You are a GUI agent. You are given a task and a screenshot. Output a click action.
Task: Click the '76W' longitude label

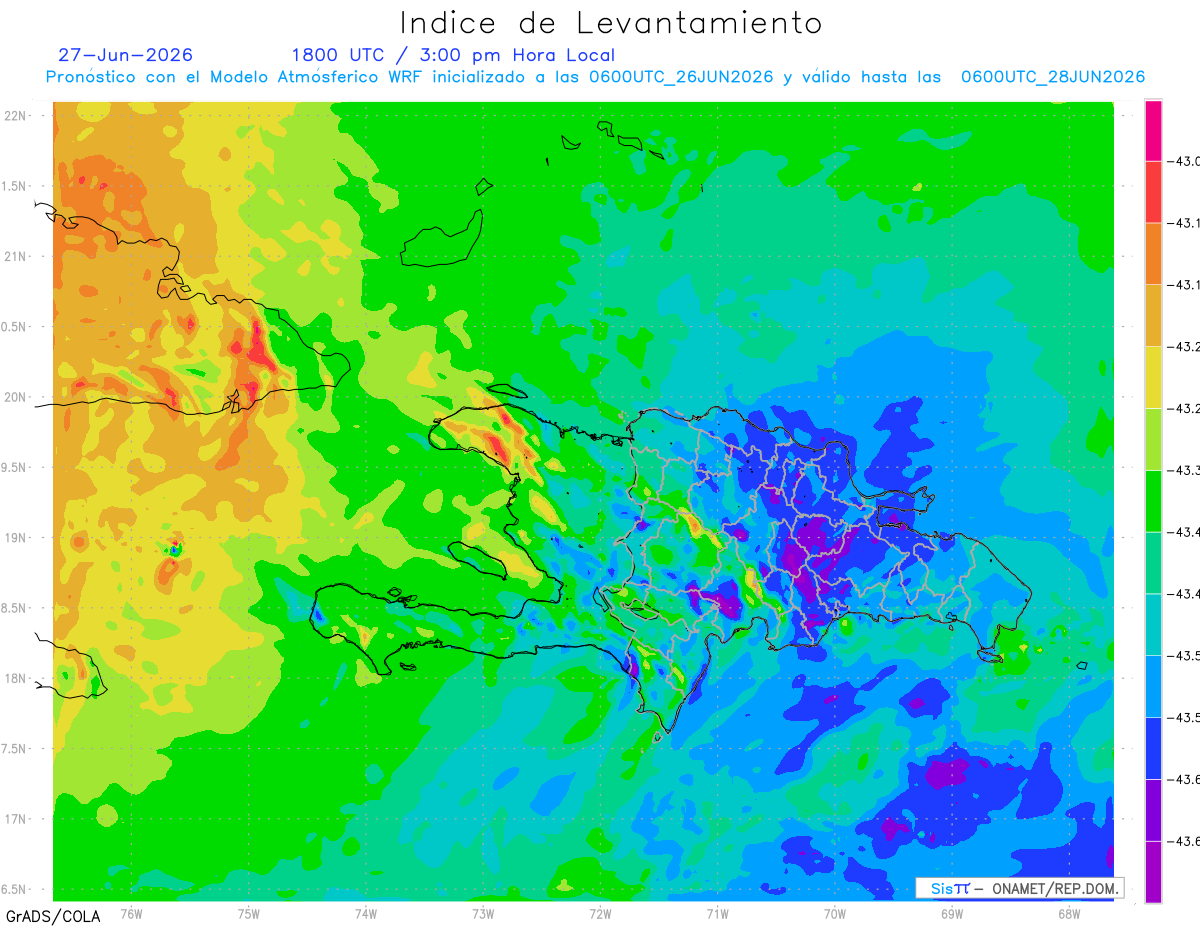[x=131, y=912]
